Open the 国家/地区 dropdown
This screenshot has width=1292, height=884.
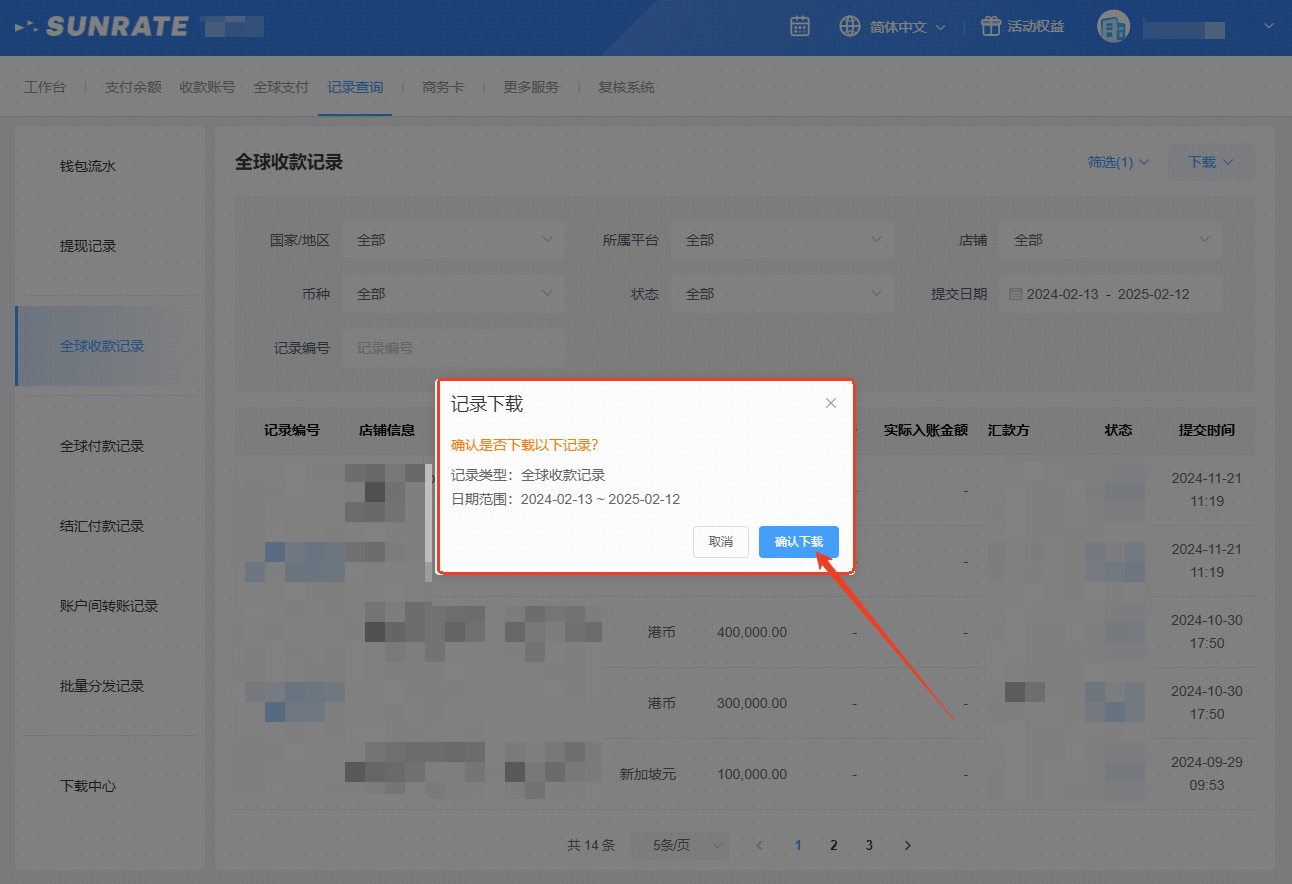pos(453,240)
